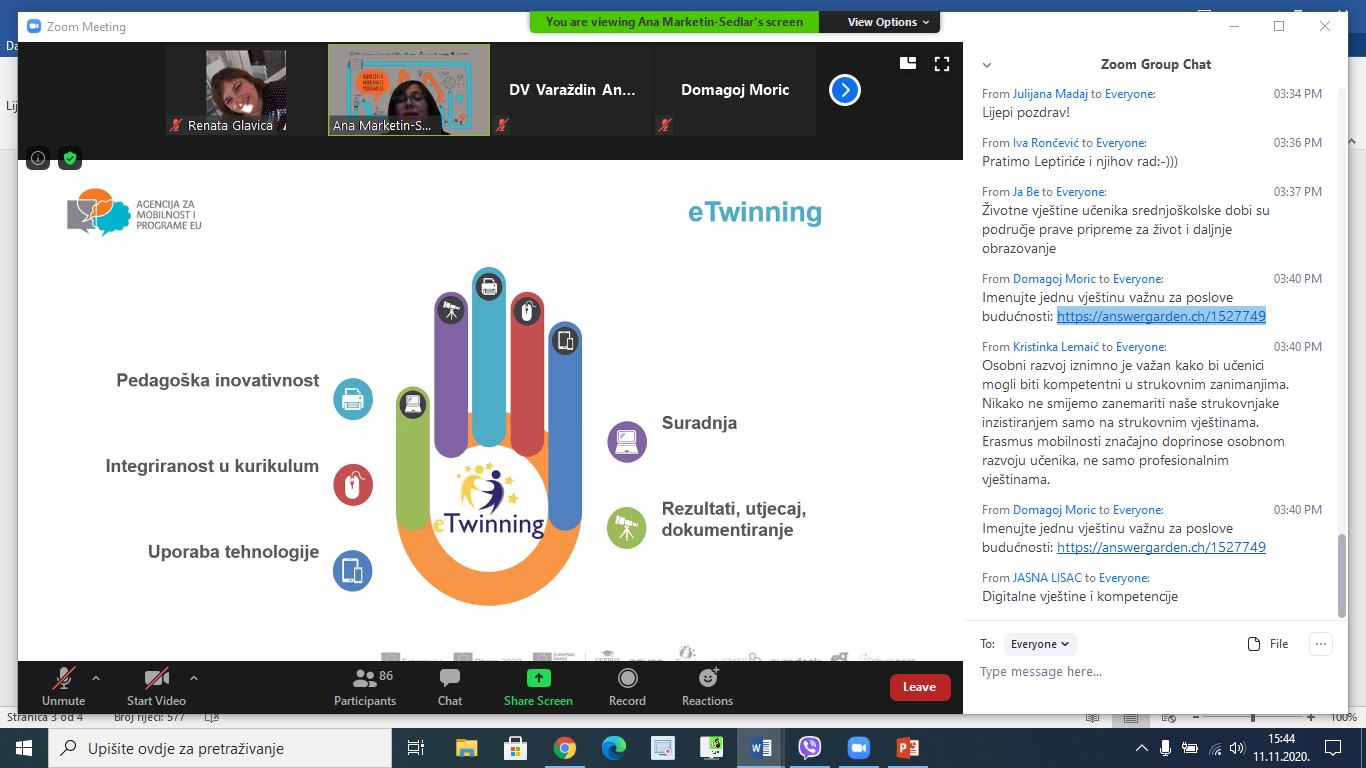Launch Google Chrome from the taskbar
Viewport: 1366px width, 768px height.
[564, 748]
